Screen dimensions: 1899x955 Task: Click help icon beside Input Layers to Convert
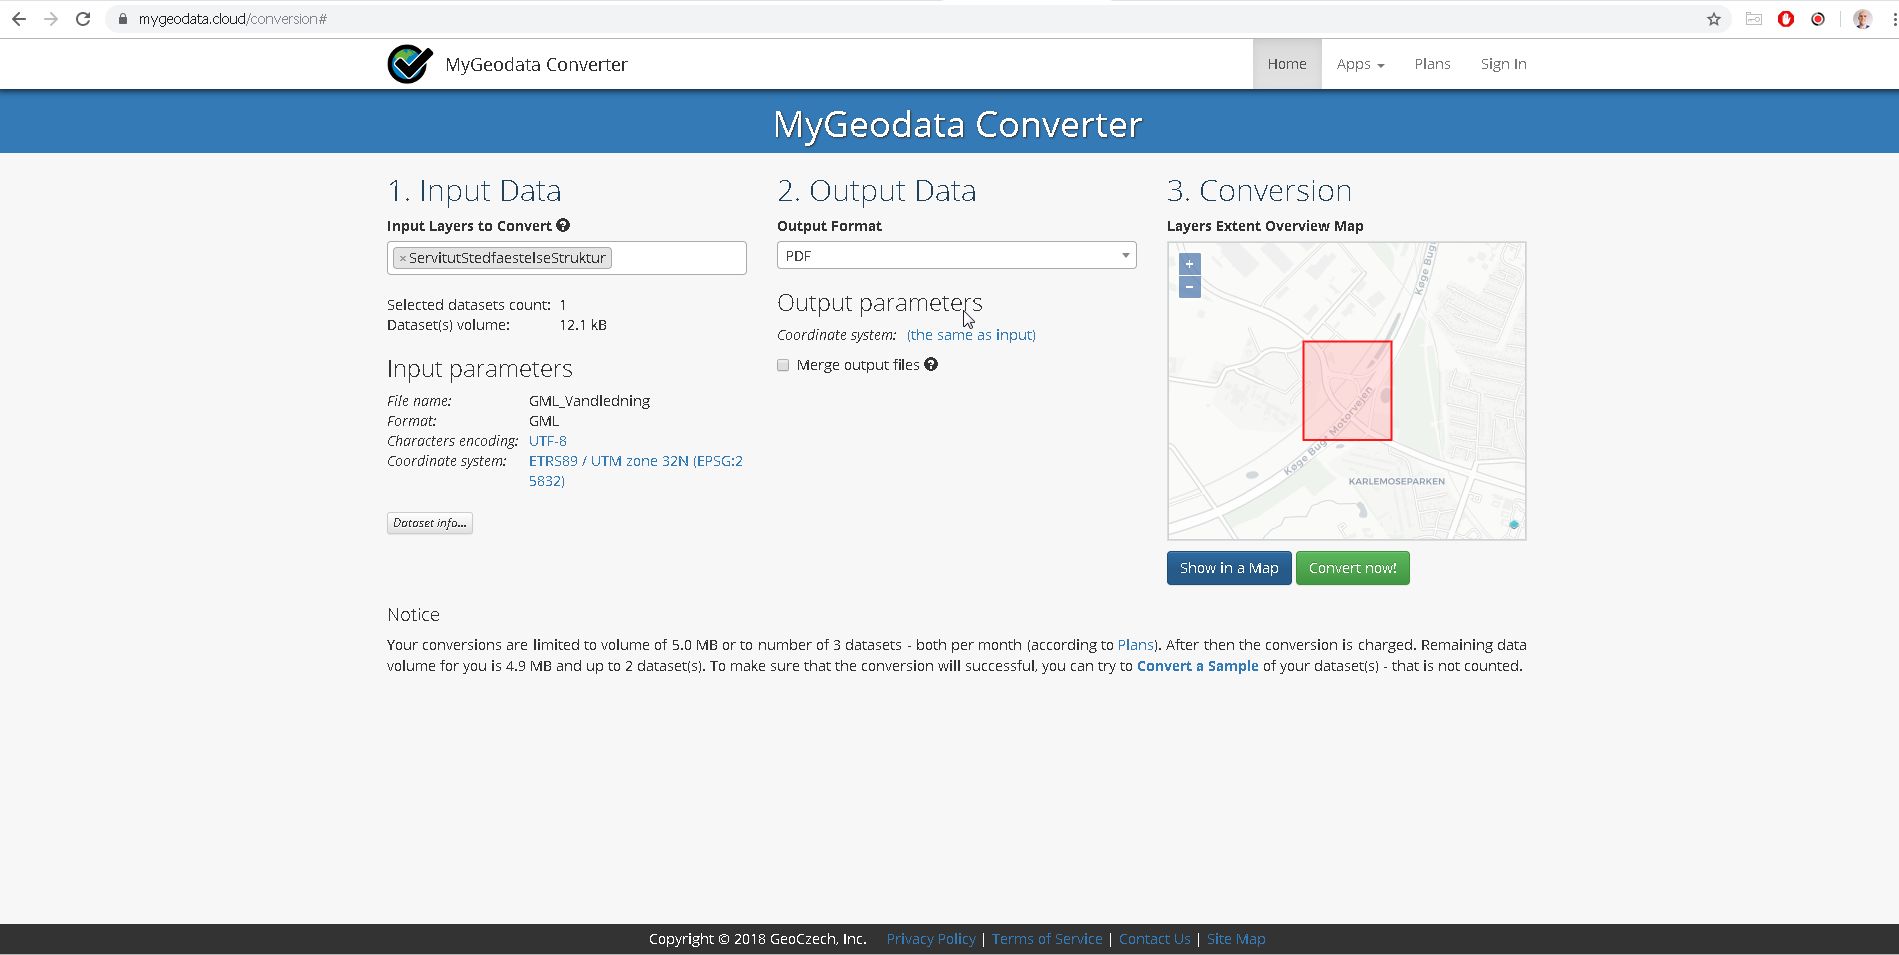coord(563,226)
